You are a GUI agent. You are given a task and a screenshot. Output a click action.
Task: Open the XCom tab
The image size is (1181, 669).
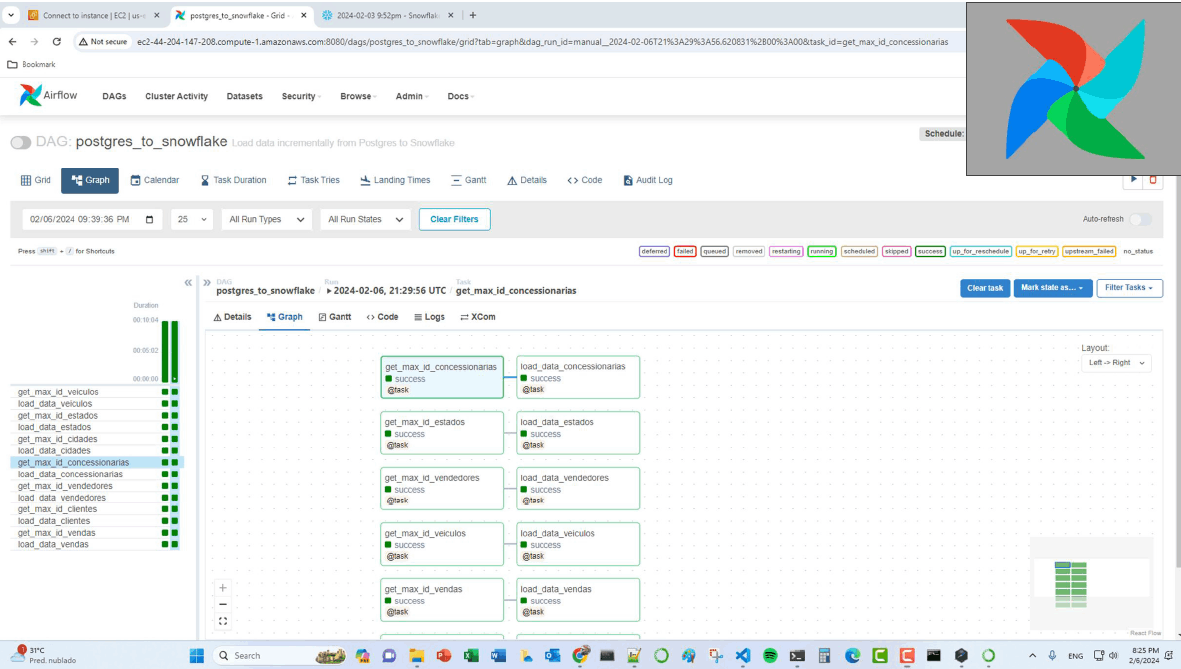point(478,317)
